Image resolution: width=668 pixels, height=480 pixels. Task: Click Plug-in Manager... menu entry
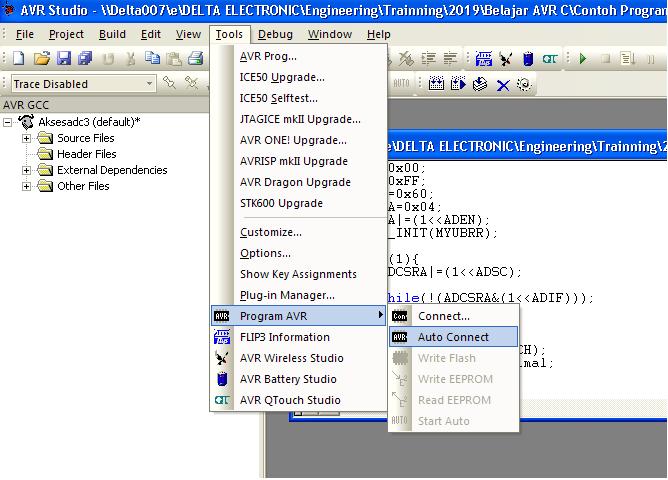[x=287, y=295]
